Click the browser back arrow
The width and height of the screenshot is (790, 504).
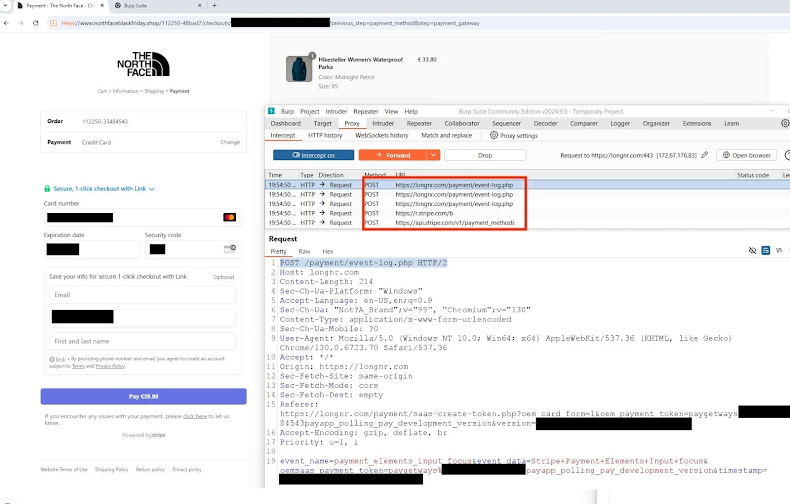tap(8, 22)
